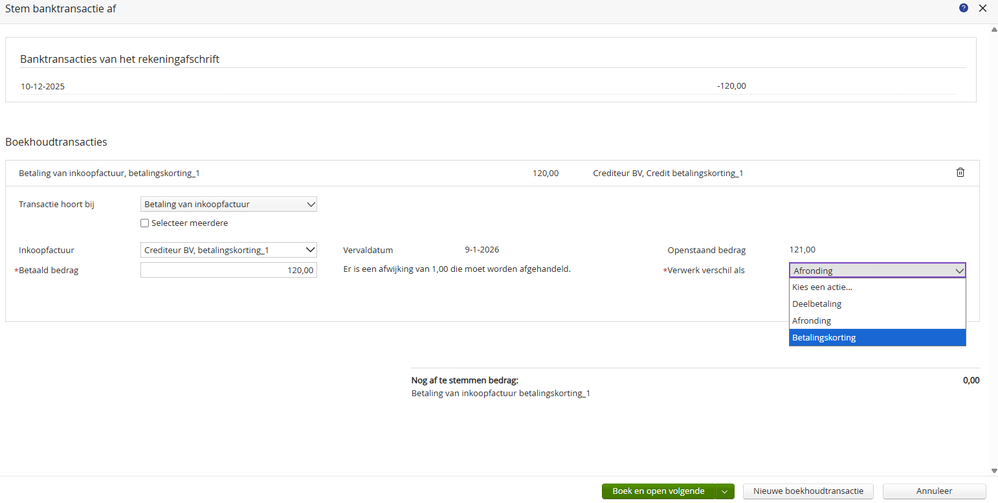Viewport: 998px width, 503px height.
Task: Close the Stem banktransactie af dialog
Action: (x=983, y=8)
